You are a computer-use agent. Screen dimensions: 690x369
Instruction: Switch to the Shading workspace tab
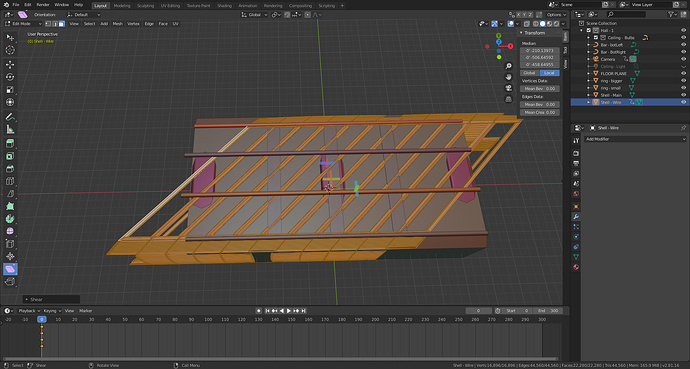point(224,6)
